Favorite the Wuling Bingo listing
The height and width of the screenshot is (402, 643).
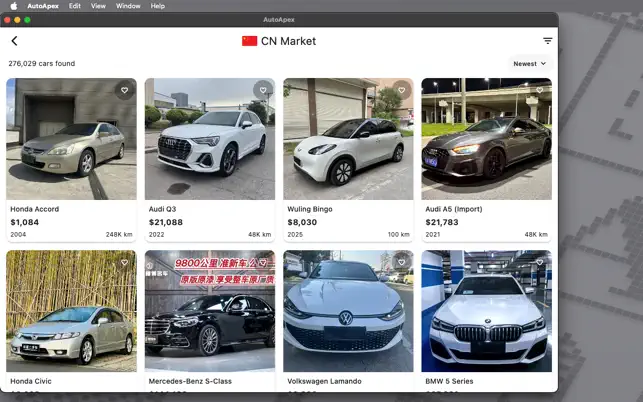click(402, 90)
